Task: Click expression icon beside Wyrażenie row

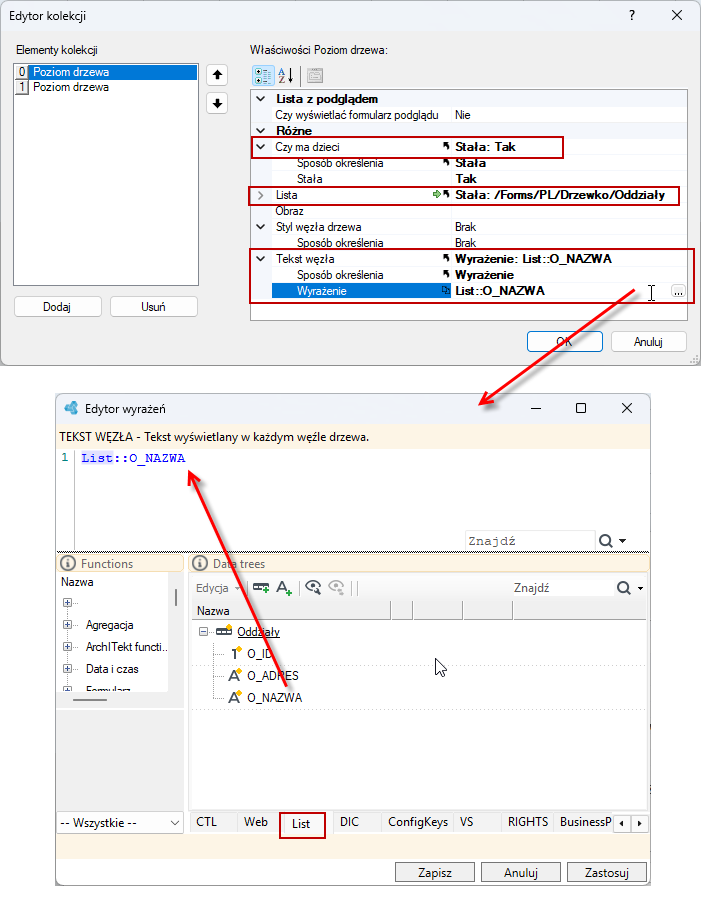Action: tap(445, 290)
